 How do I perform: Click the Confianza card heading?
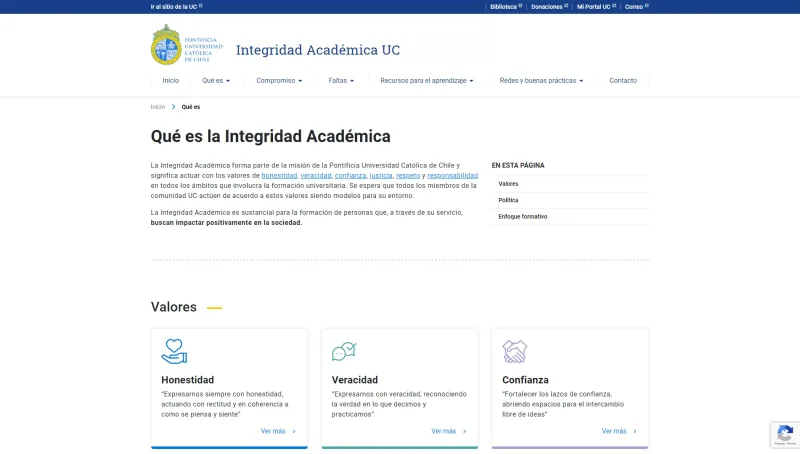(525, 380)
